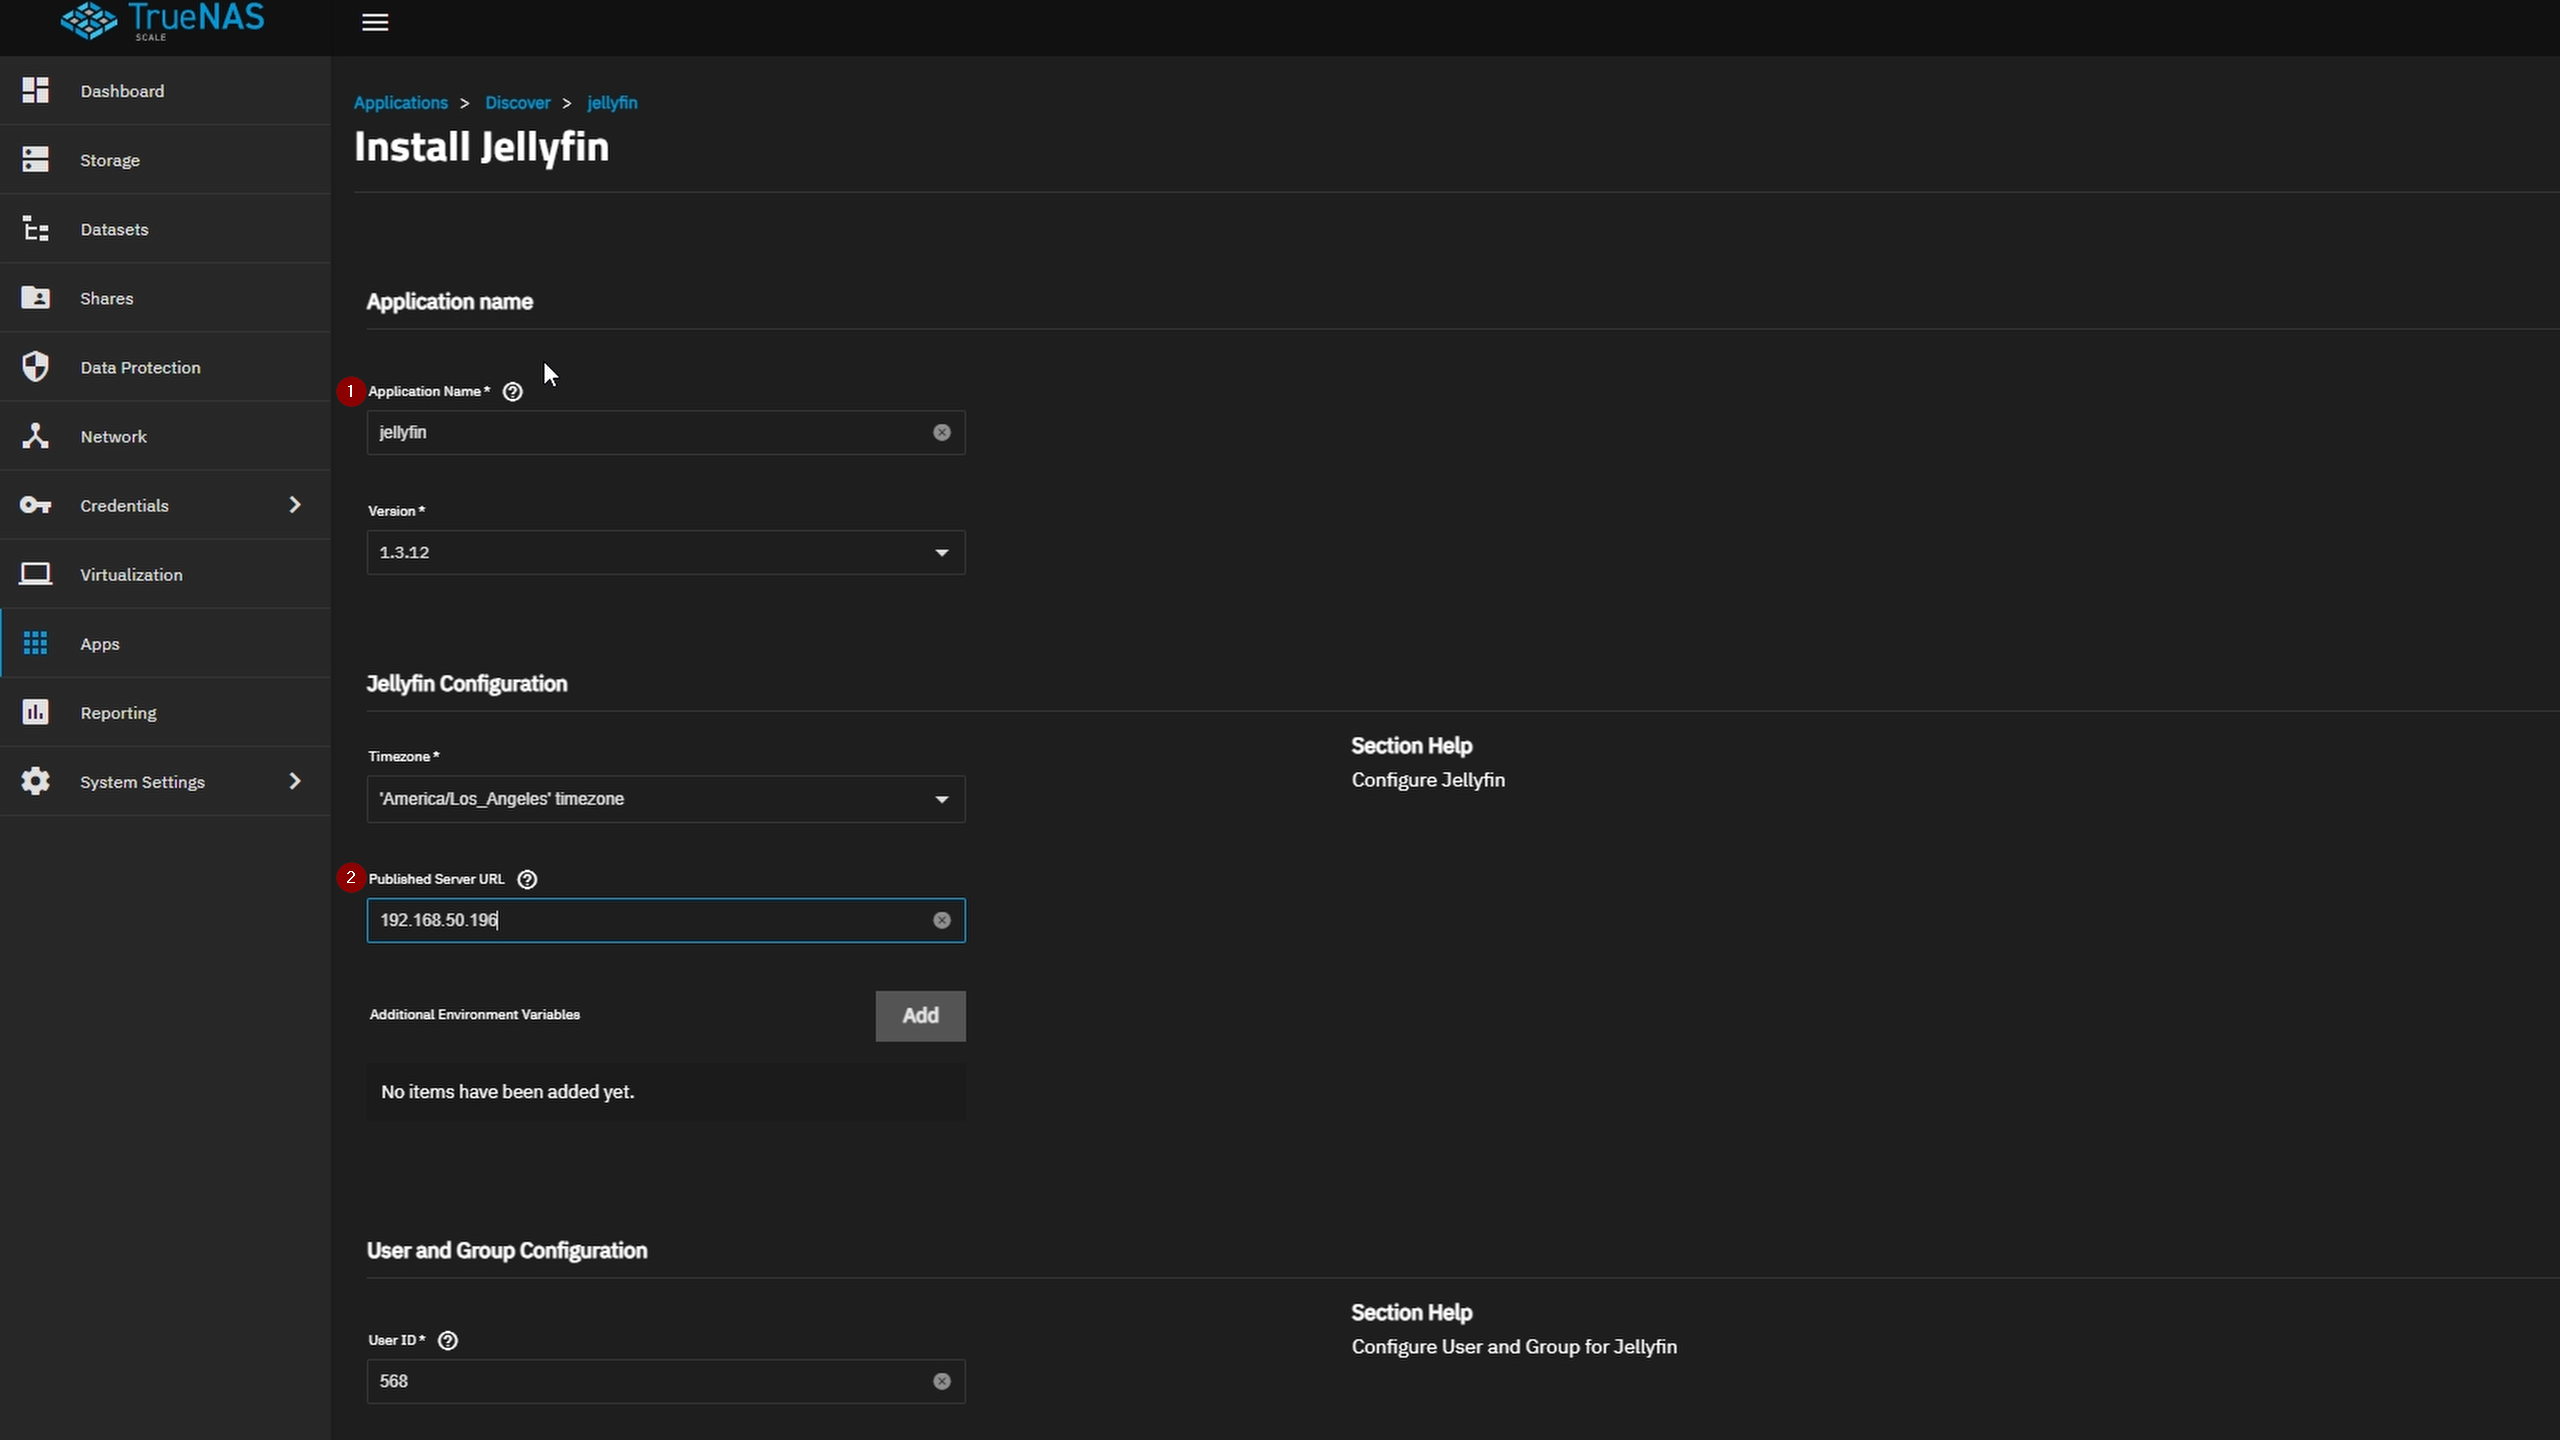This screenshot has height=1440, width=2560.
Task: Click the Storage drives icon
Action: click(x=36, y=160)
